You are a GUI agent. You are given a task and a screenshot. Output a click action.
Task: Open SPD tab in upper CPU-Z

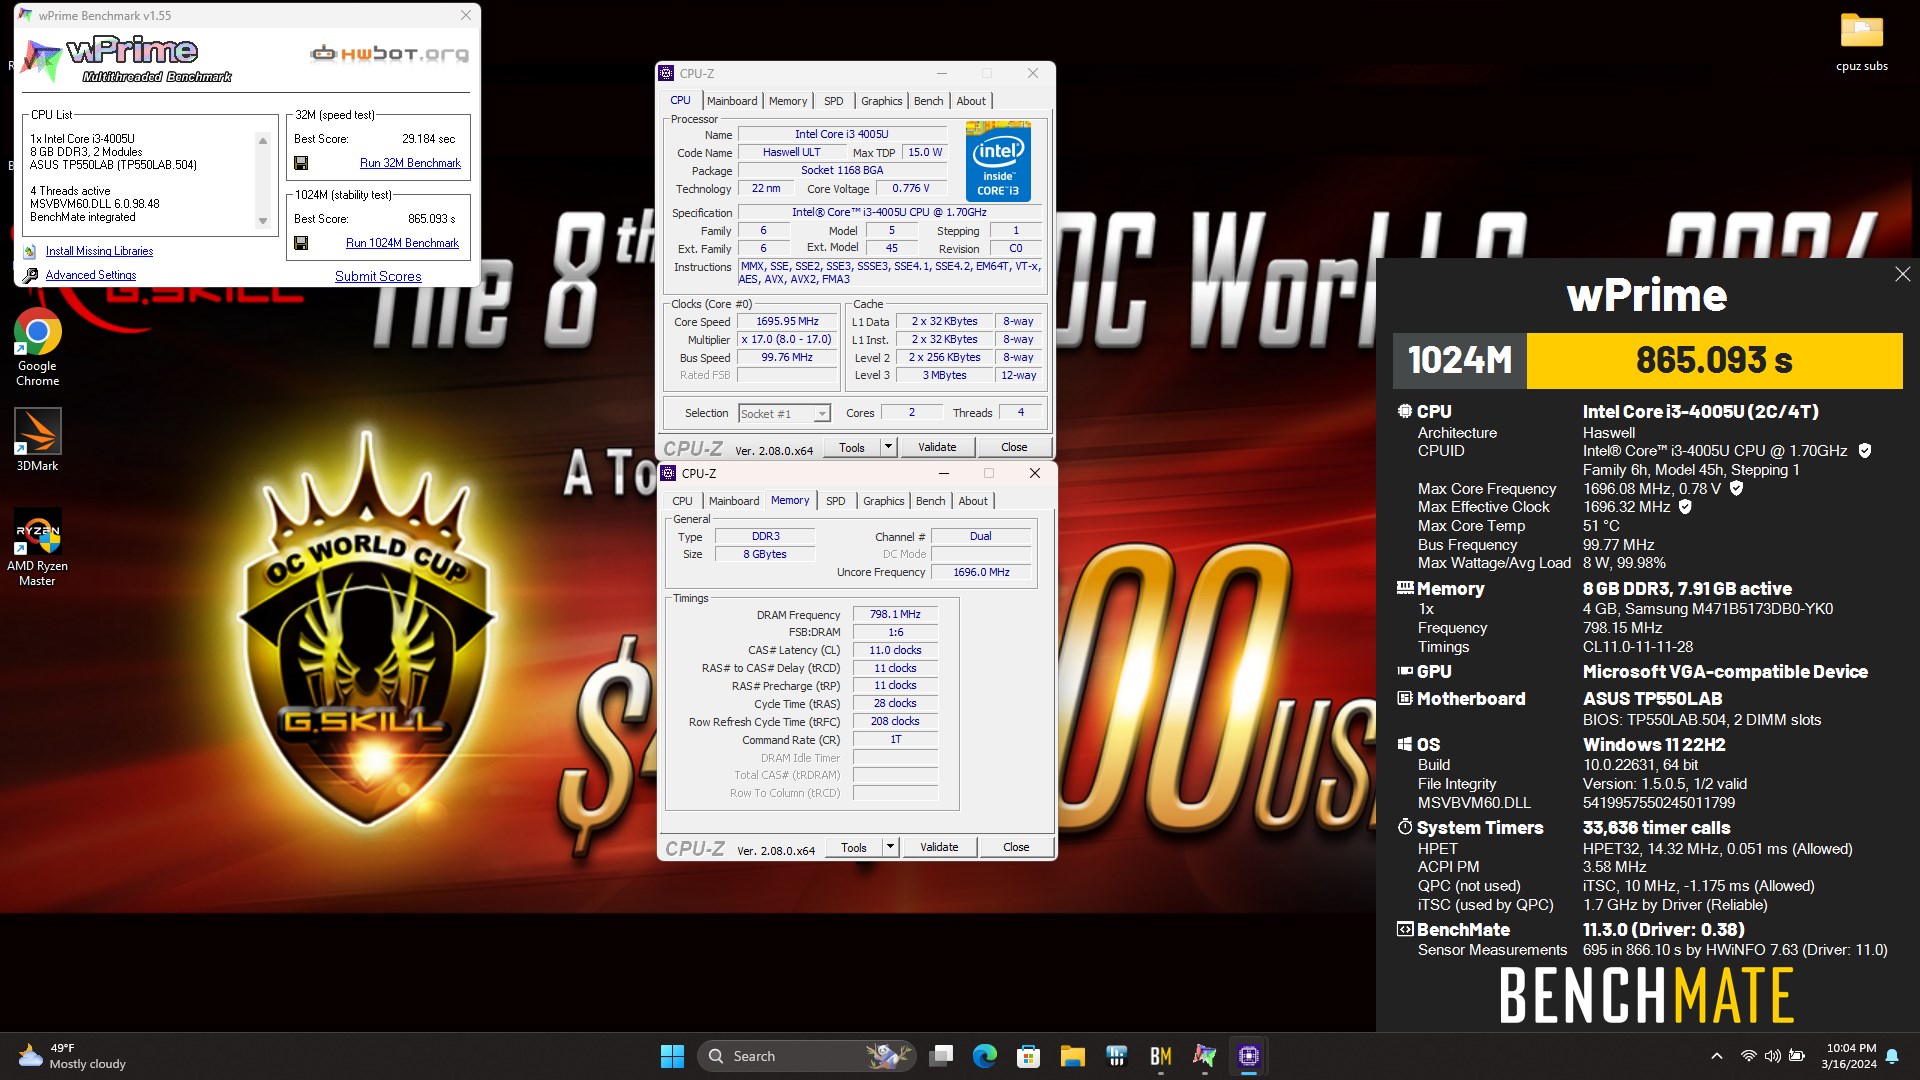tap(833, 101)
